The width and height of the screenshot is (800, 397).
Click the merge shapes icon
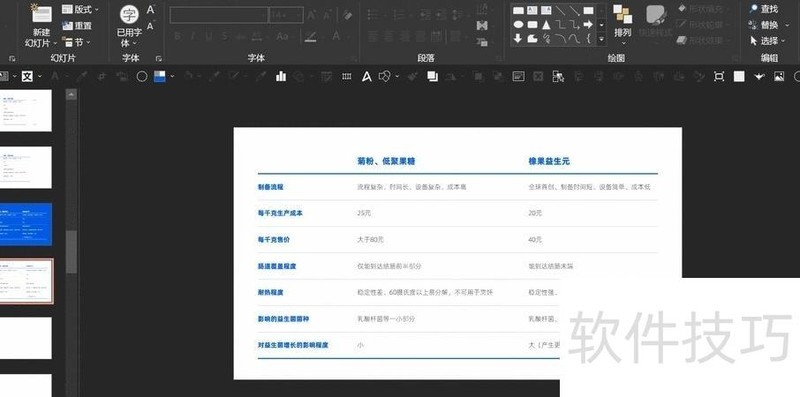[x=385, y=77]
